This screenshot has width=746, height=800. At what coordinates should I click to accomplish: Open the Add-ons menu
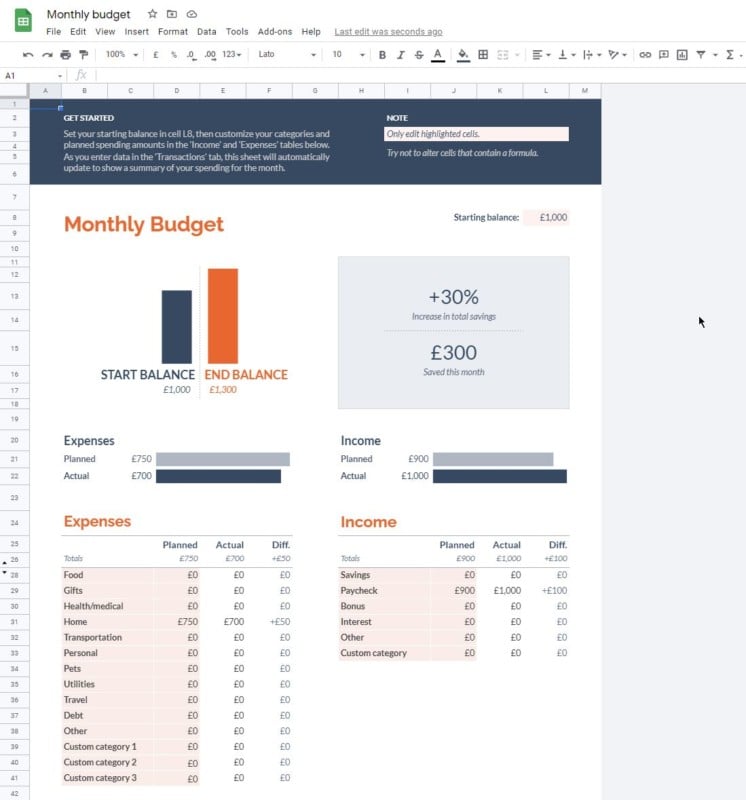(x=275, y=32)
